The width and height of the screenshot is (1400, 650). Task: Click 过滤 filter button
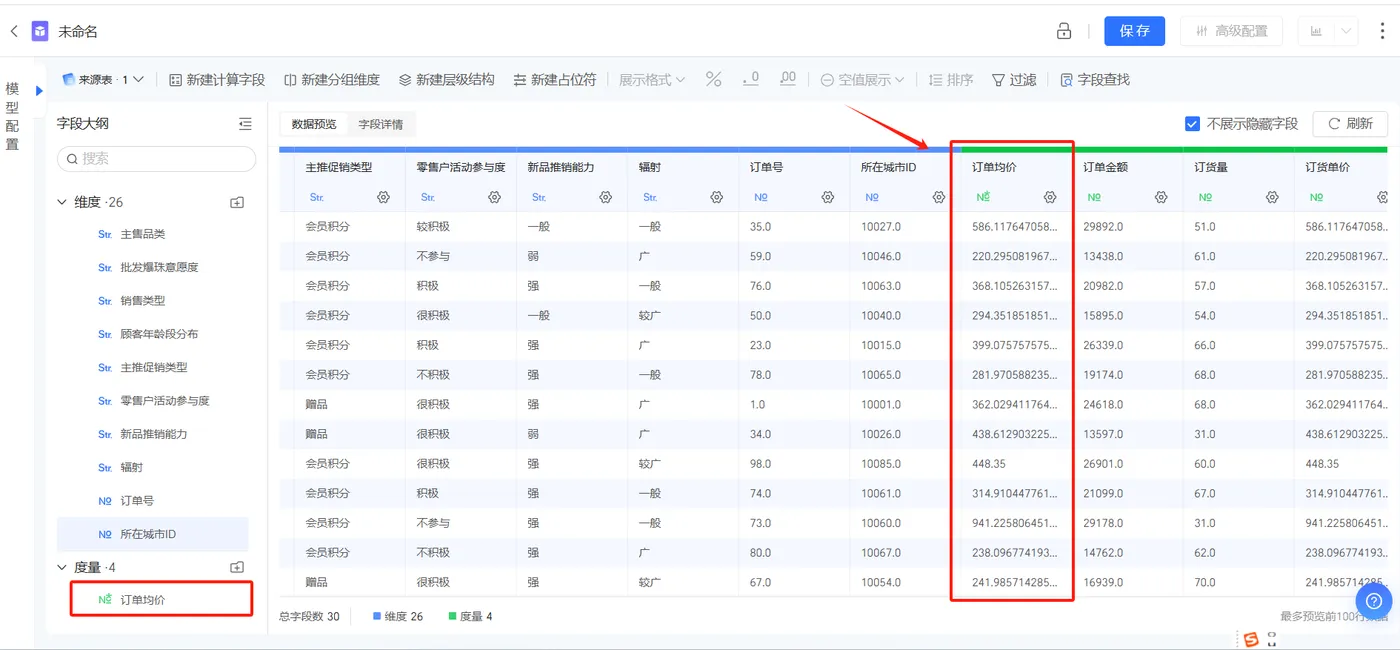(1014, 79)
